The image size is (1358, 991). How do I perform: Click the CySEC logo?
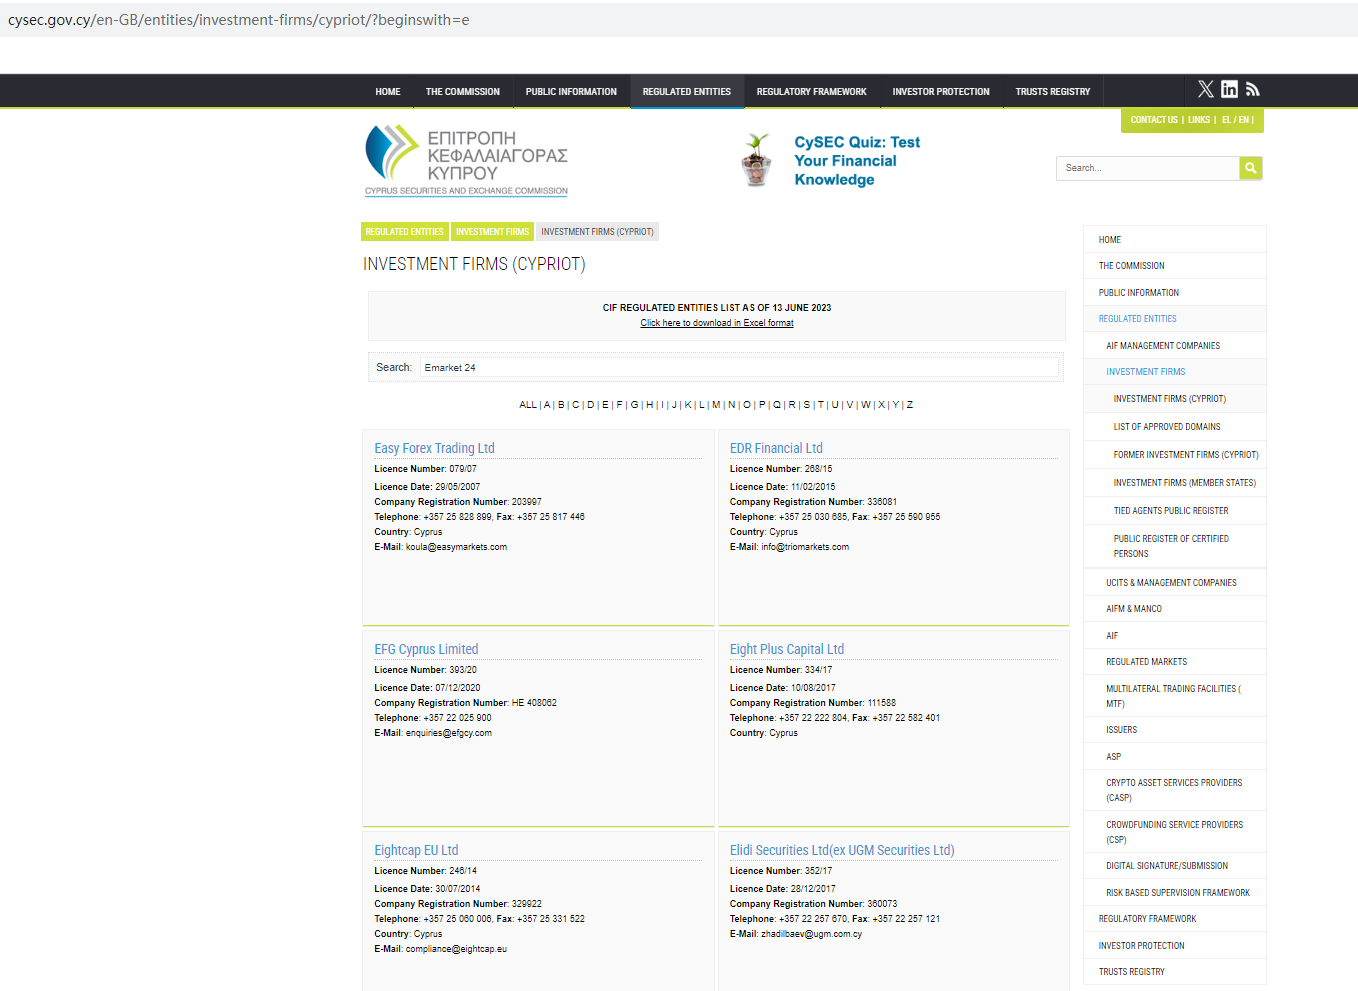pos(466,160)
